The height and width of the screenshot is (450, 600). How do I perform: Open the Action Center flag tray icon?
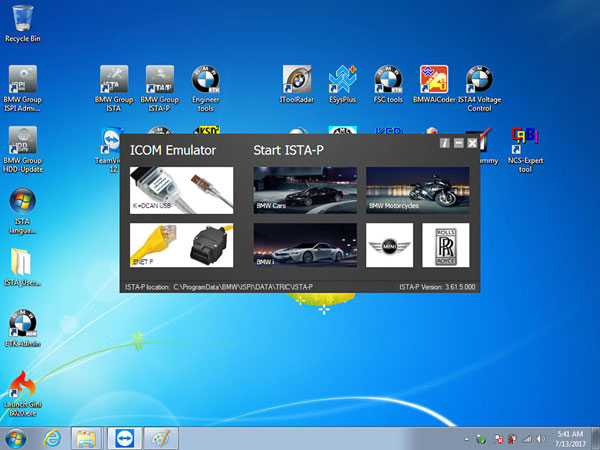(498, 439)
